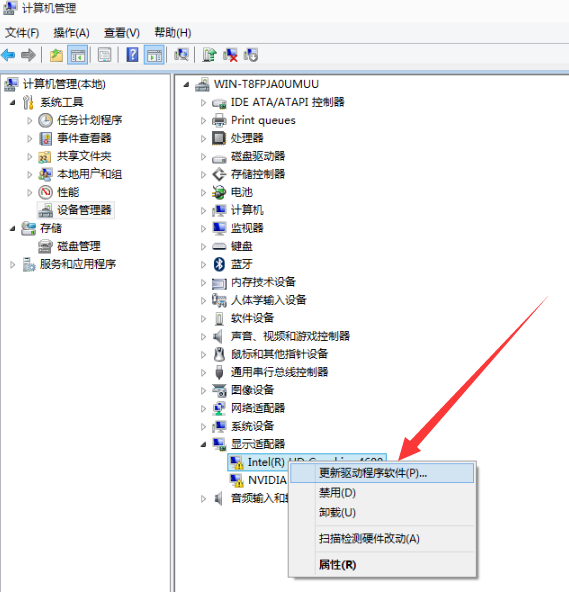This screenshot has height=592, width=569.
Task: Select 磁盘管理 in the left tree
Action: point(79,246)
